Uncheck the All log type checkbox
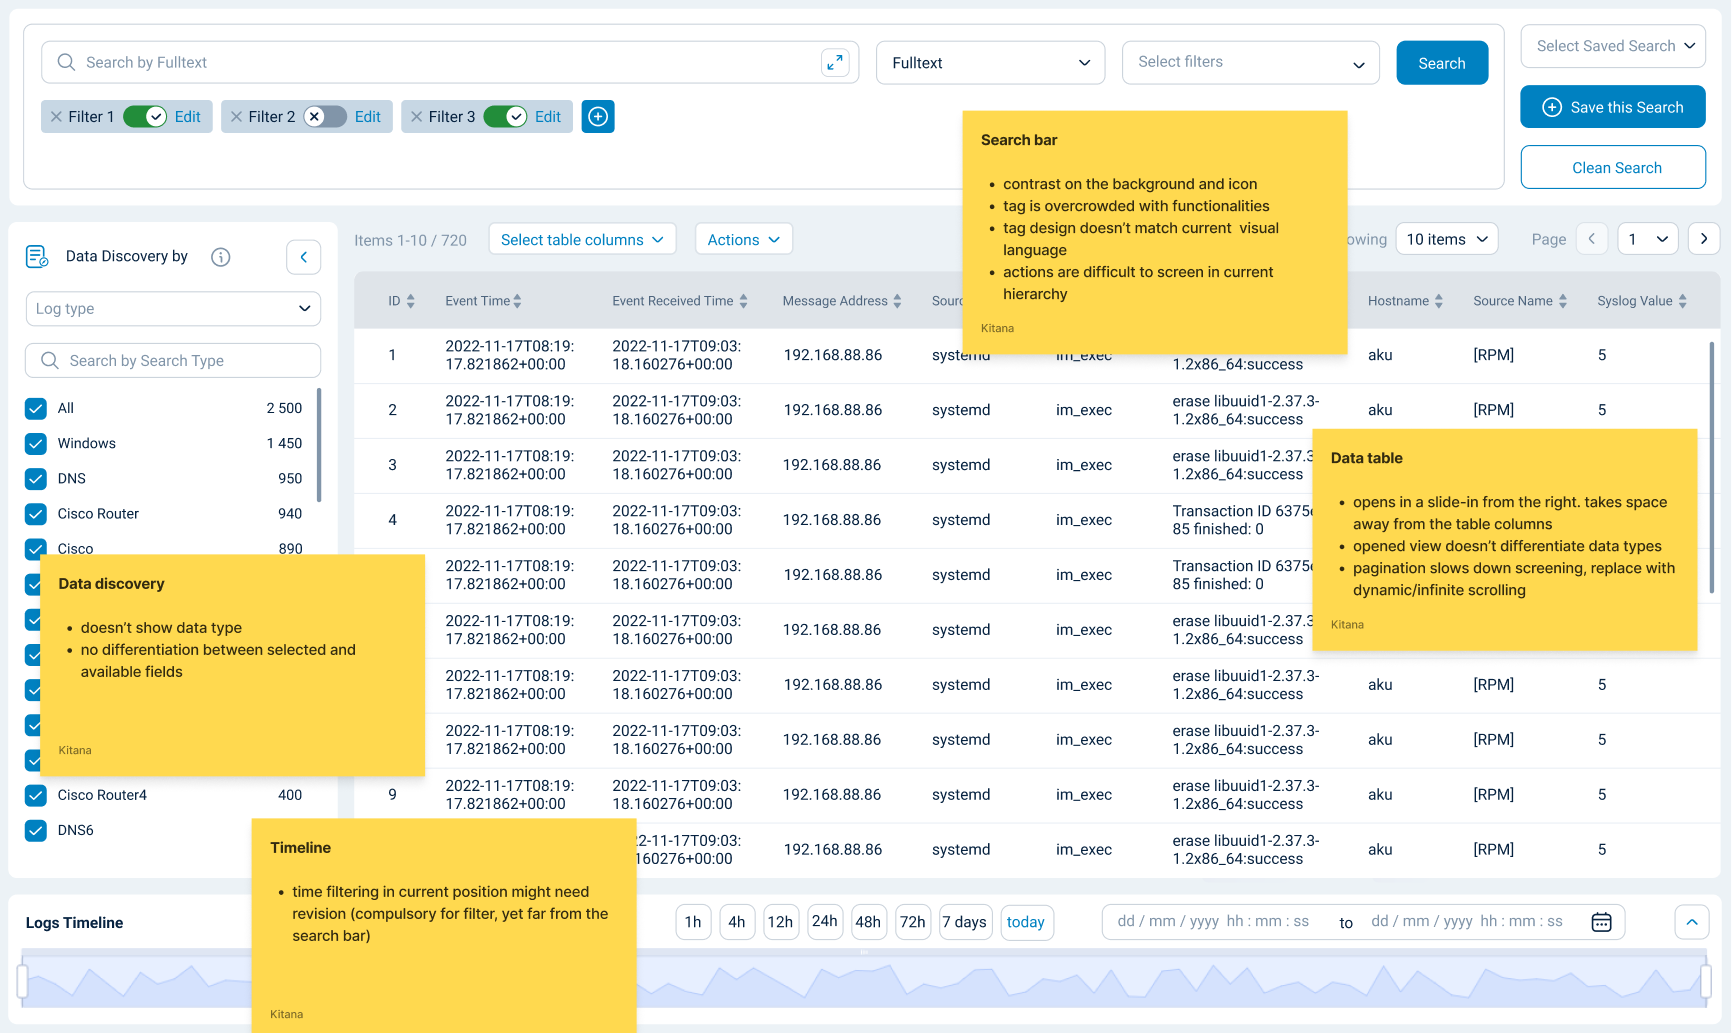1732x1033 pixels. pyautogui.click(x=36, y=408)
